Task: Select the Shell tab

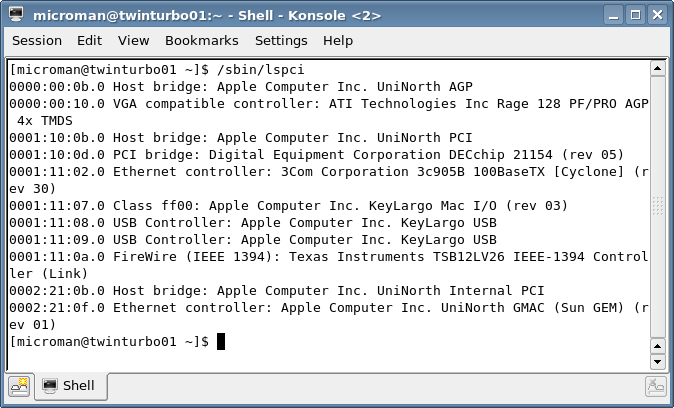Action: pos(71,386)
